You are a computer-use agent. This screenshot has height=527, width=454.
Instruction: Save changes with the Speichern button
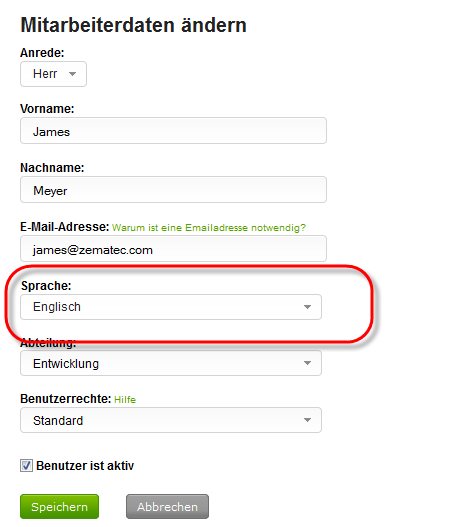pos(59,506)
